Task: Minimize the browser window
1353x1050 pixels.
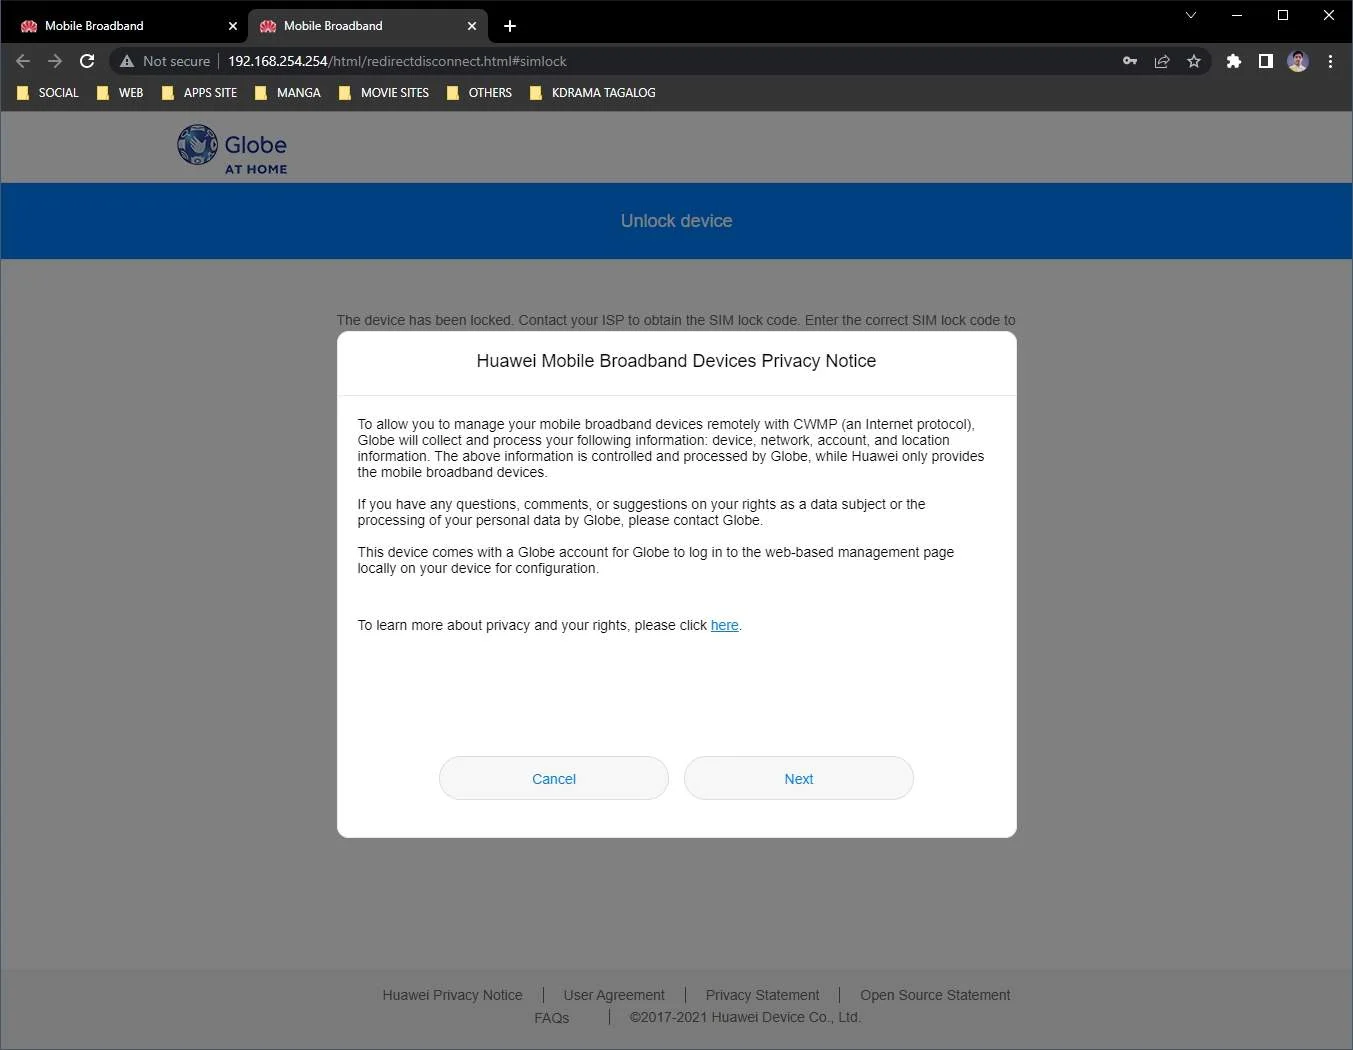Action: [1237, 15]
